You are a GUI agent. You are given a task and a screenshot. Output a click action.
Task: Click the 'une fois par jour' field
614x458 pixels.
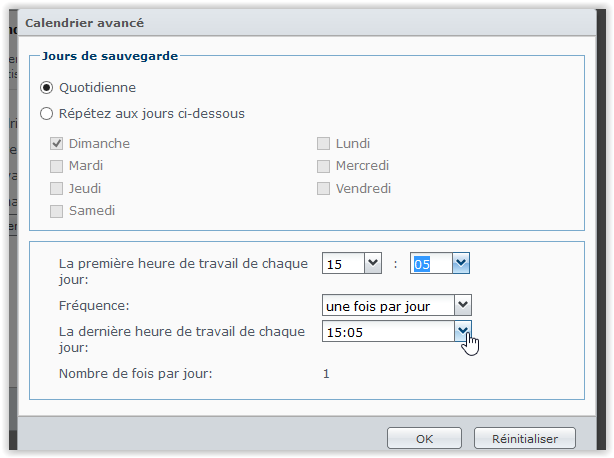387,304
